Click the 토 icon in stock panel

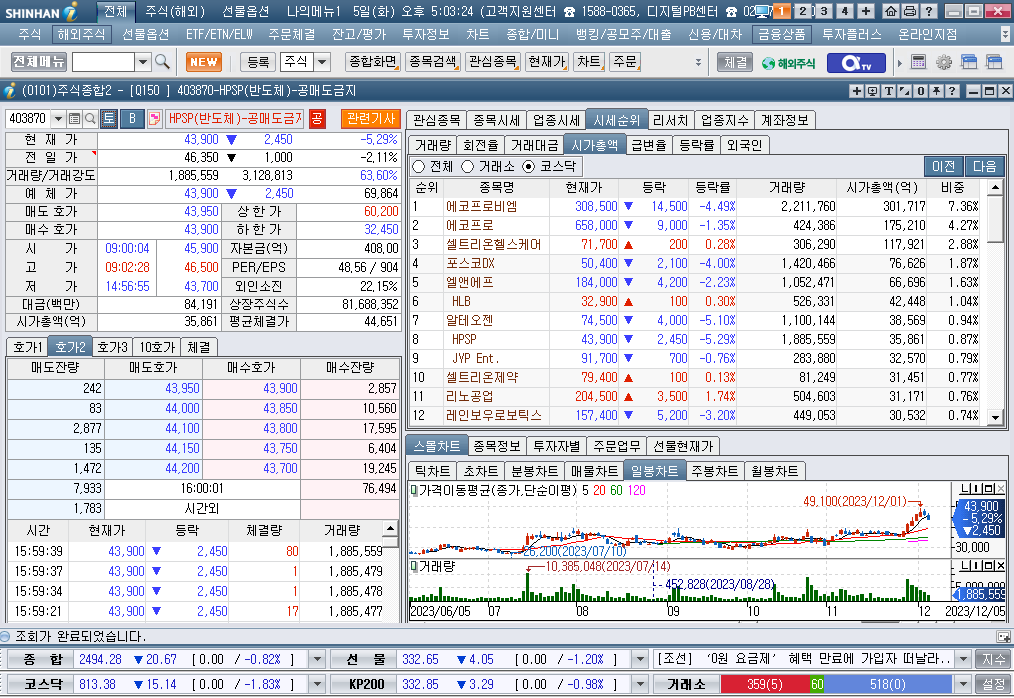tap(109, 118)
